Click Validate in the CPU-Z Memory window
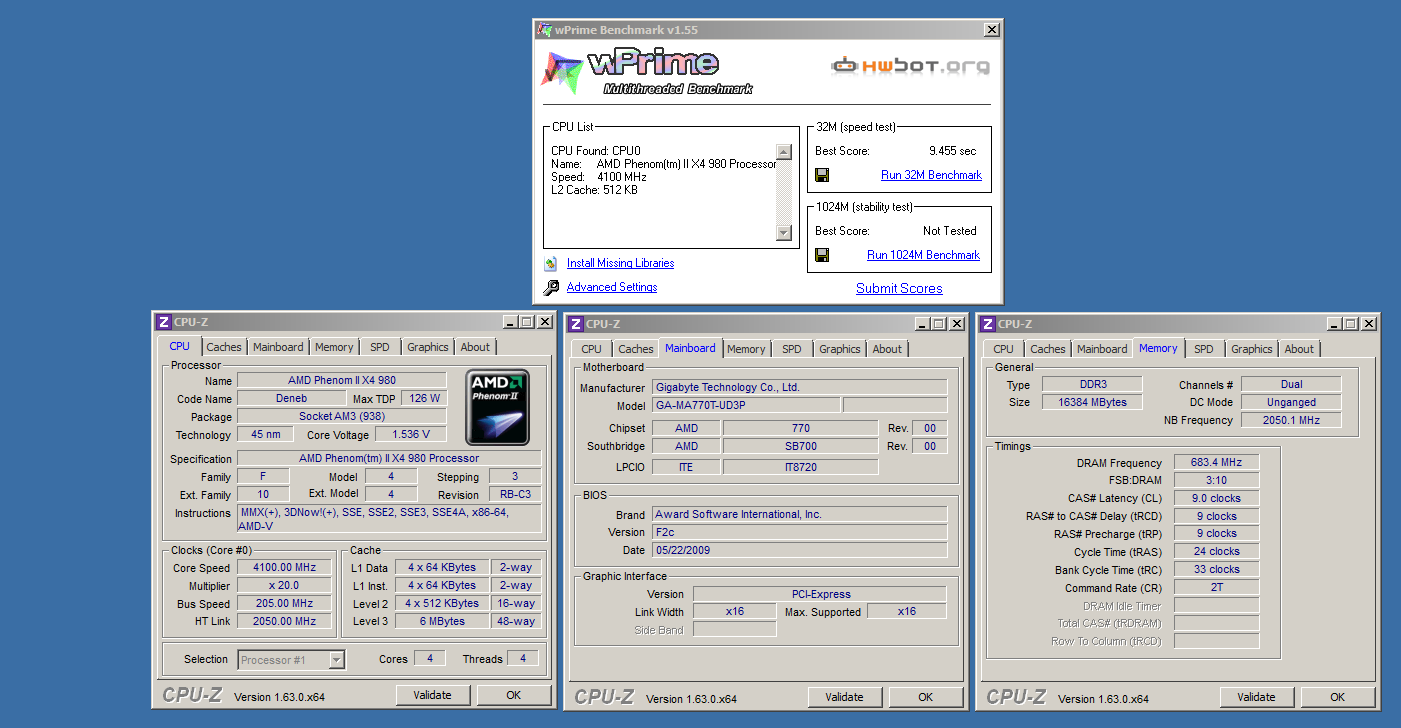Screen dimensions: 1401x728 [x=1257, y=697]
